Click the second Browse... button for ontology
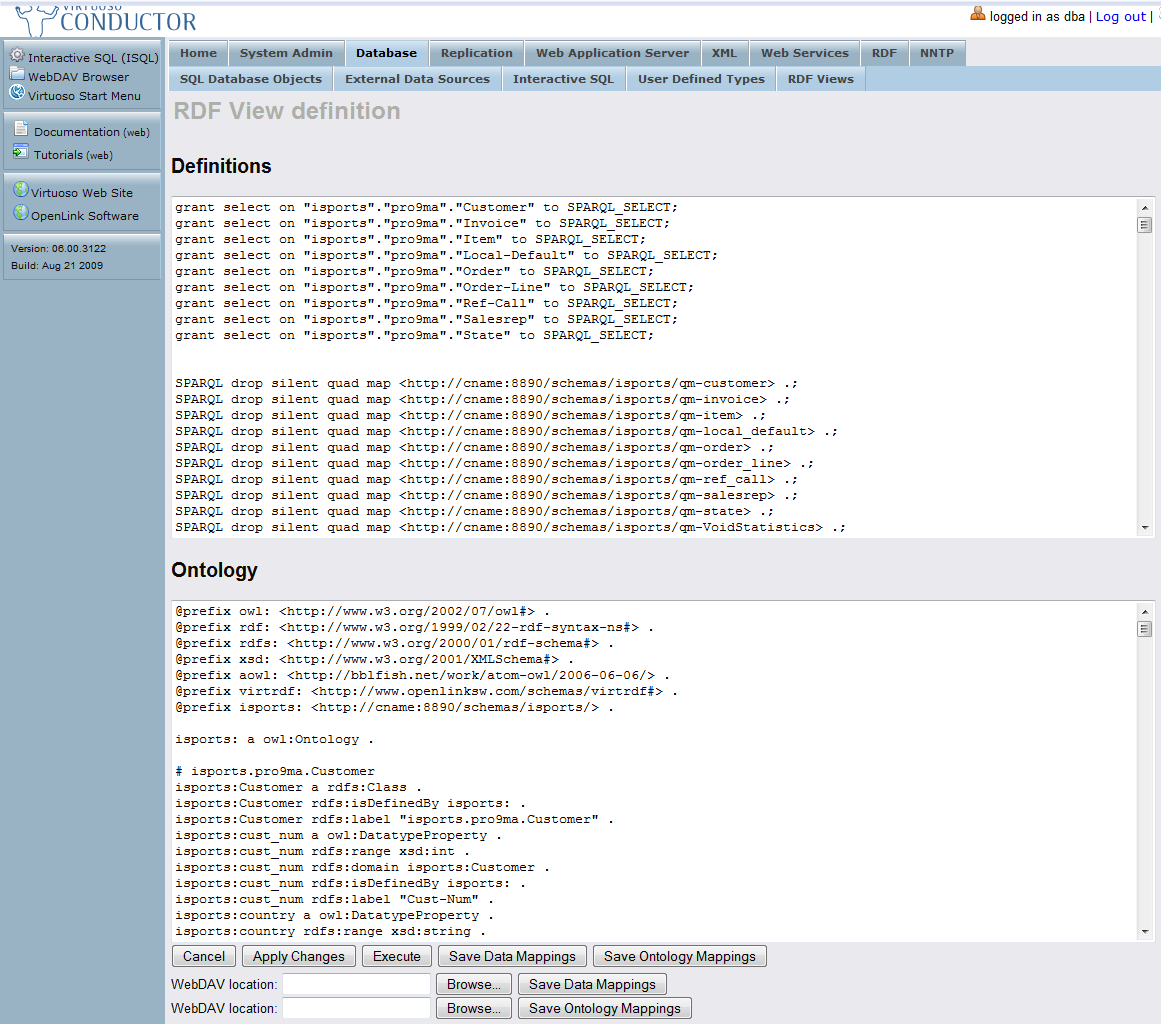This screenshot has height=1024, width=1161. click(475, 1008)
